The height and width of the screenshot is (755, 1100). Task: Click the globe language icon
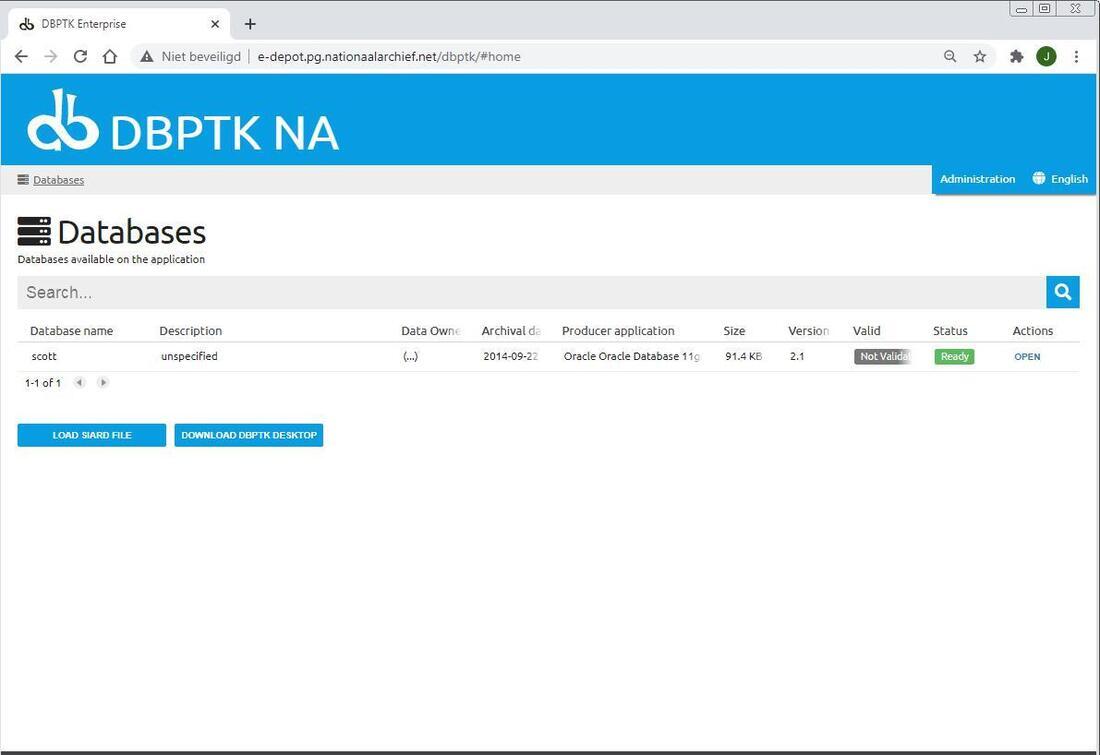tap(1038, 178)
